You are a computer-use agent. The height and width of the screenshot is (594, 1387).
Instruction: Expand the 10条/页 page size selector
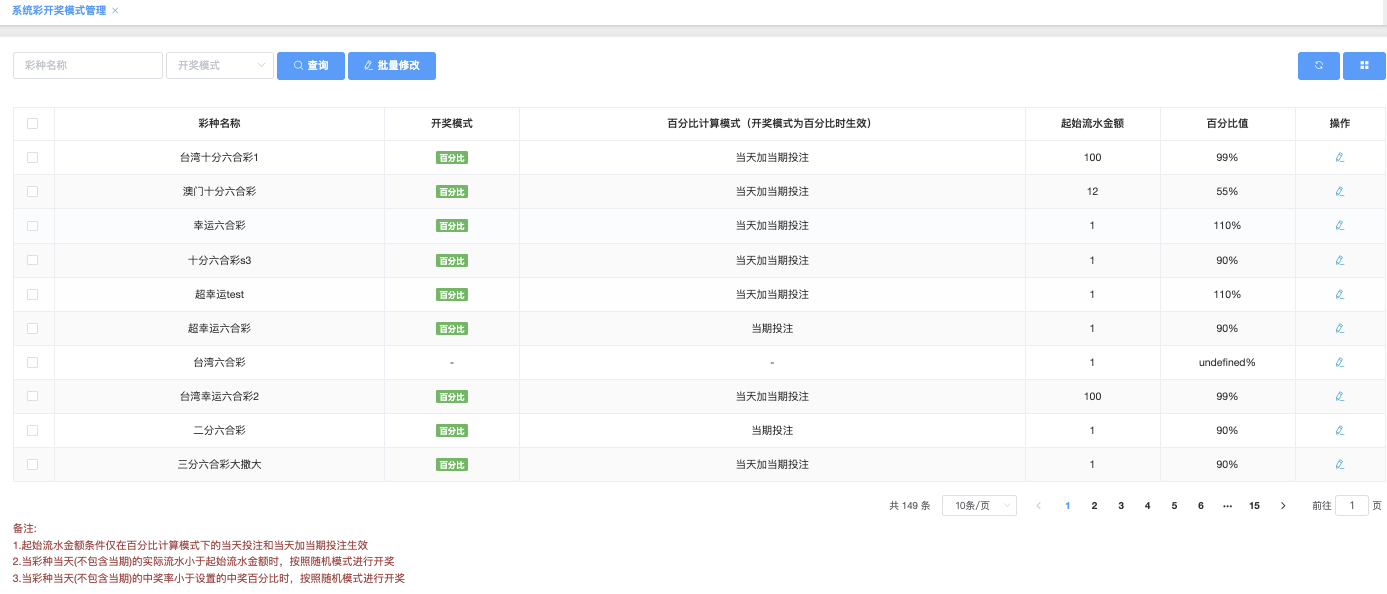(979, 506)
